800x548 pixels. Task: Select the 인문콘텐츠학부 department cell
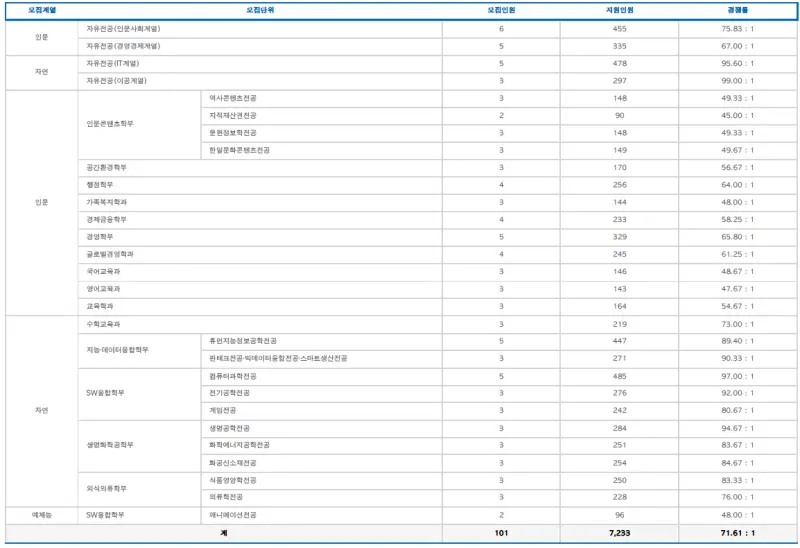pos(140,124)
